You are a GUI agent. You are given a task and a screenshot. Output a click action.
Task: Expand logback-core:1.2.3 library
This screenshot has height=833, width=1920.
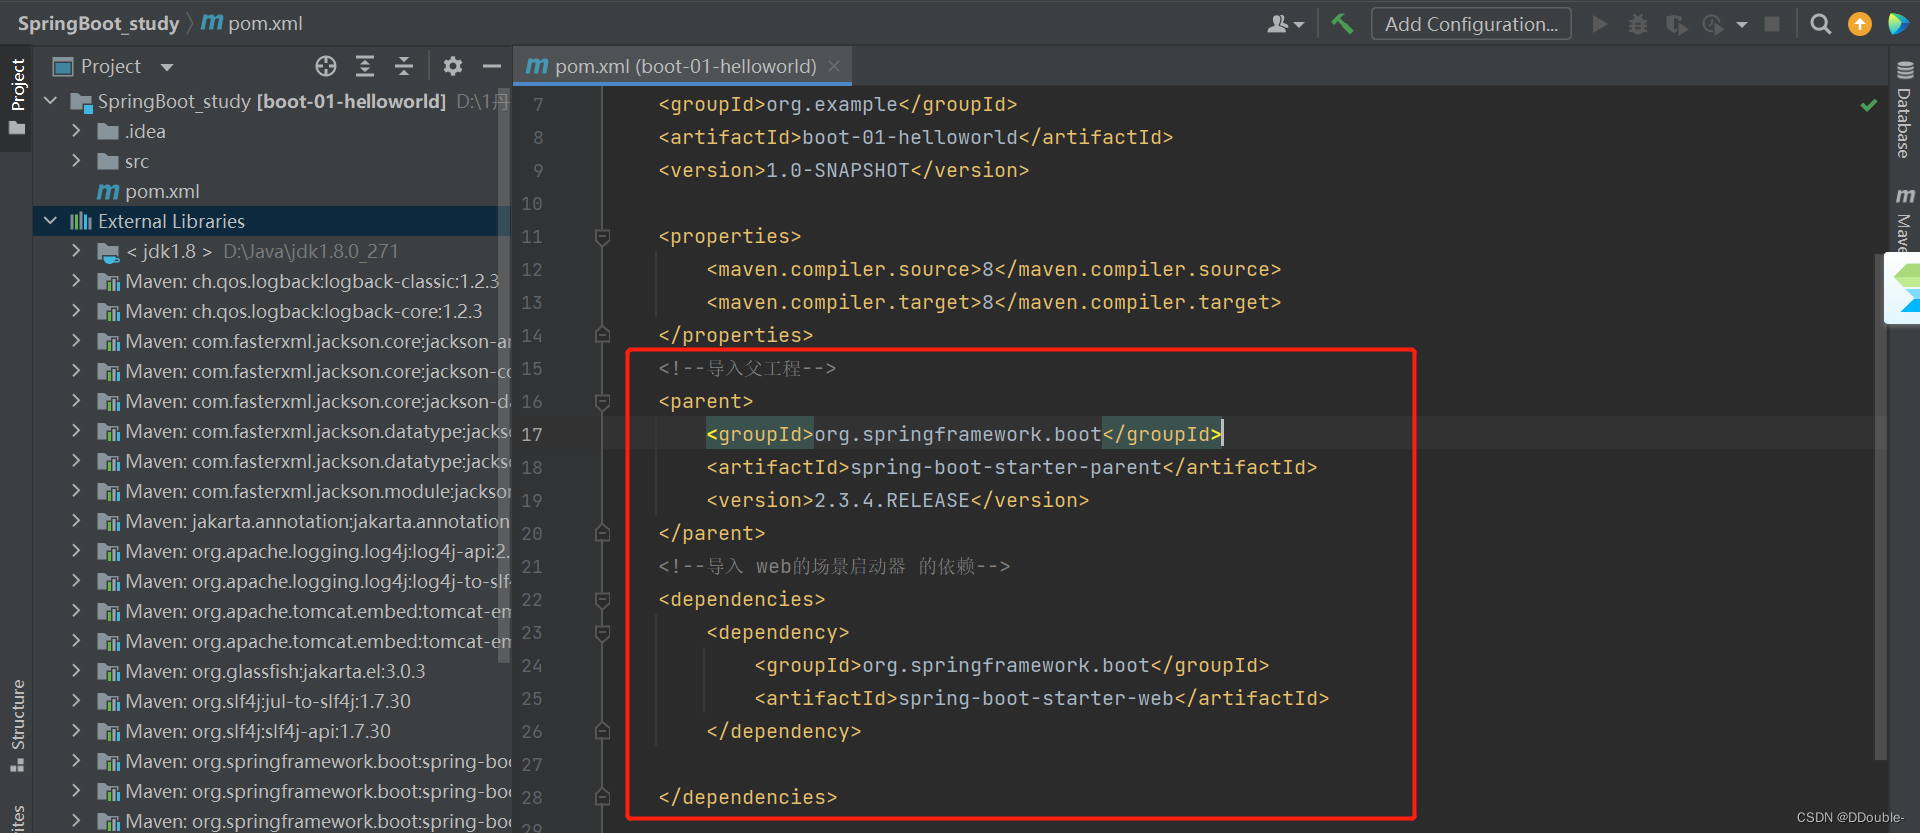[77, 311]
